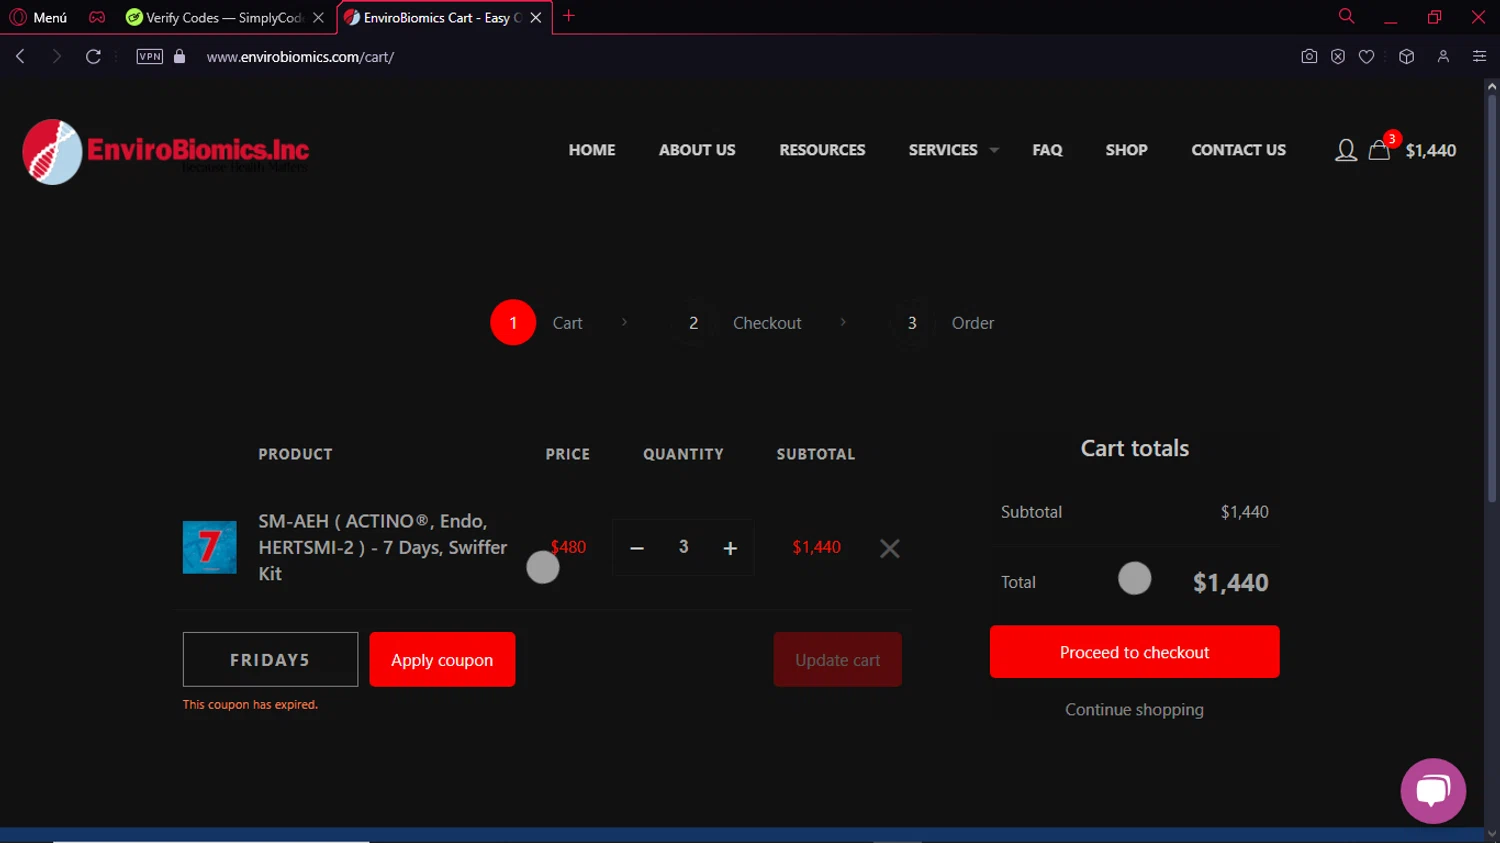This screenshot has width=1500, height=843.
Task: Add page to bookmarks with heart icon
Action: 1367,57
